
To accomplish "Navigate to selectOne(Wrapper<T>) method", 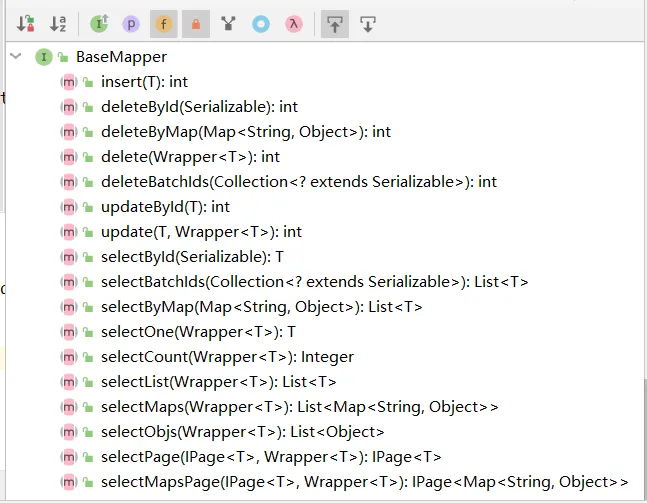I will tap(198, 332).
